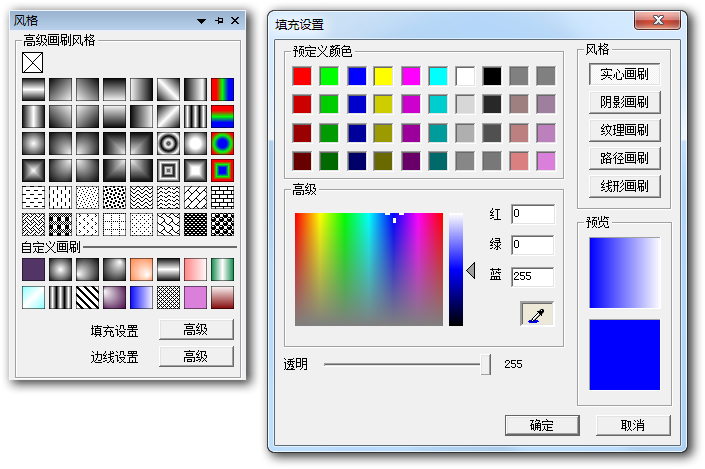Screen dimensions: 705x469
Task: Choose the diagonal black-white striped custom brush
Action: point(87,297)
